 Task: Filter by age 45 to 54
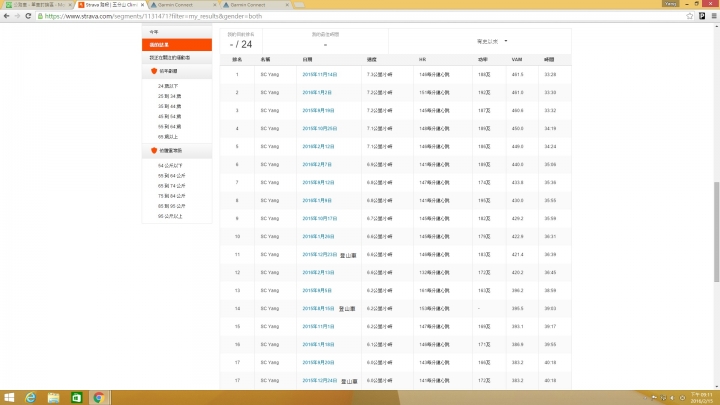tap(169, 117)
